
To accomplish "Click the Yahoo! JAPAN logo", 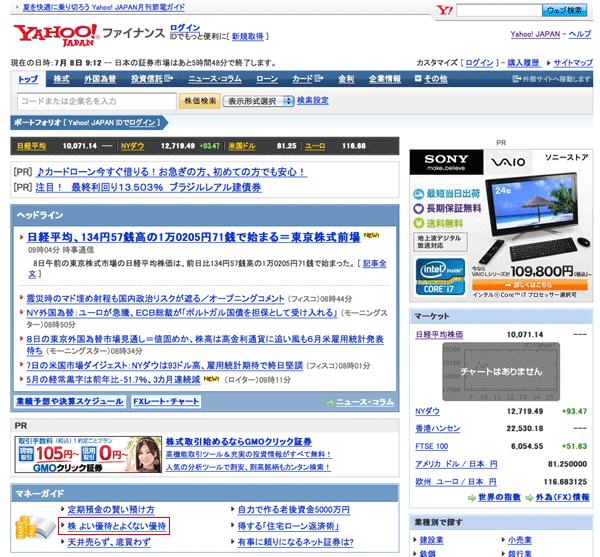I will (54, 36).
